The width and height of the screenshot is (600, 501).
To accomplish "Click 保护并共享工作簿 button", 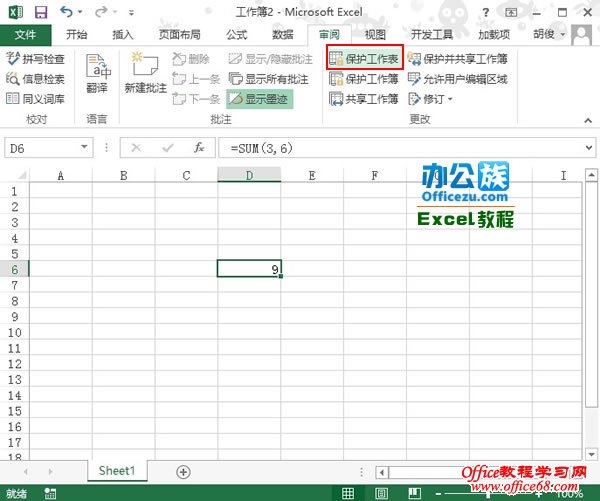I will (x=458, y=59).
